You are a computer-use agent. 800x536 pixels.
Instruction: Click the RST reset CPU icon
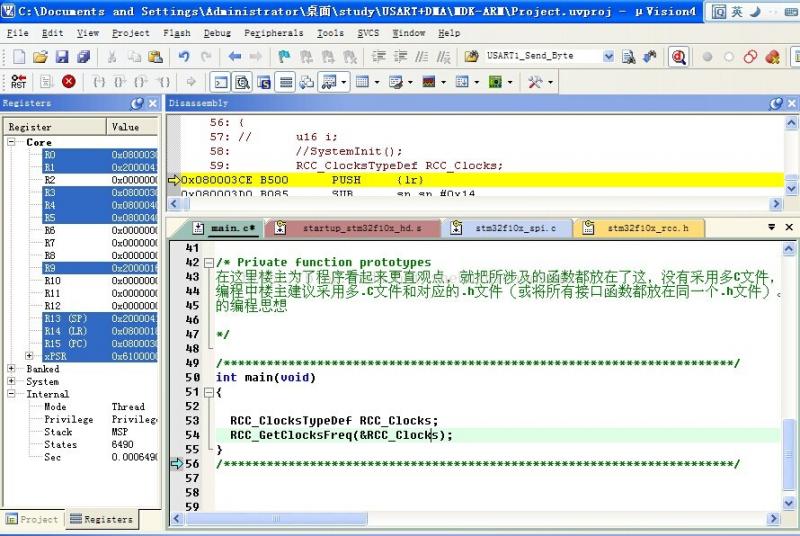click(18, 82)
